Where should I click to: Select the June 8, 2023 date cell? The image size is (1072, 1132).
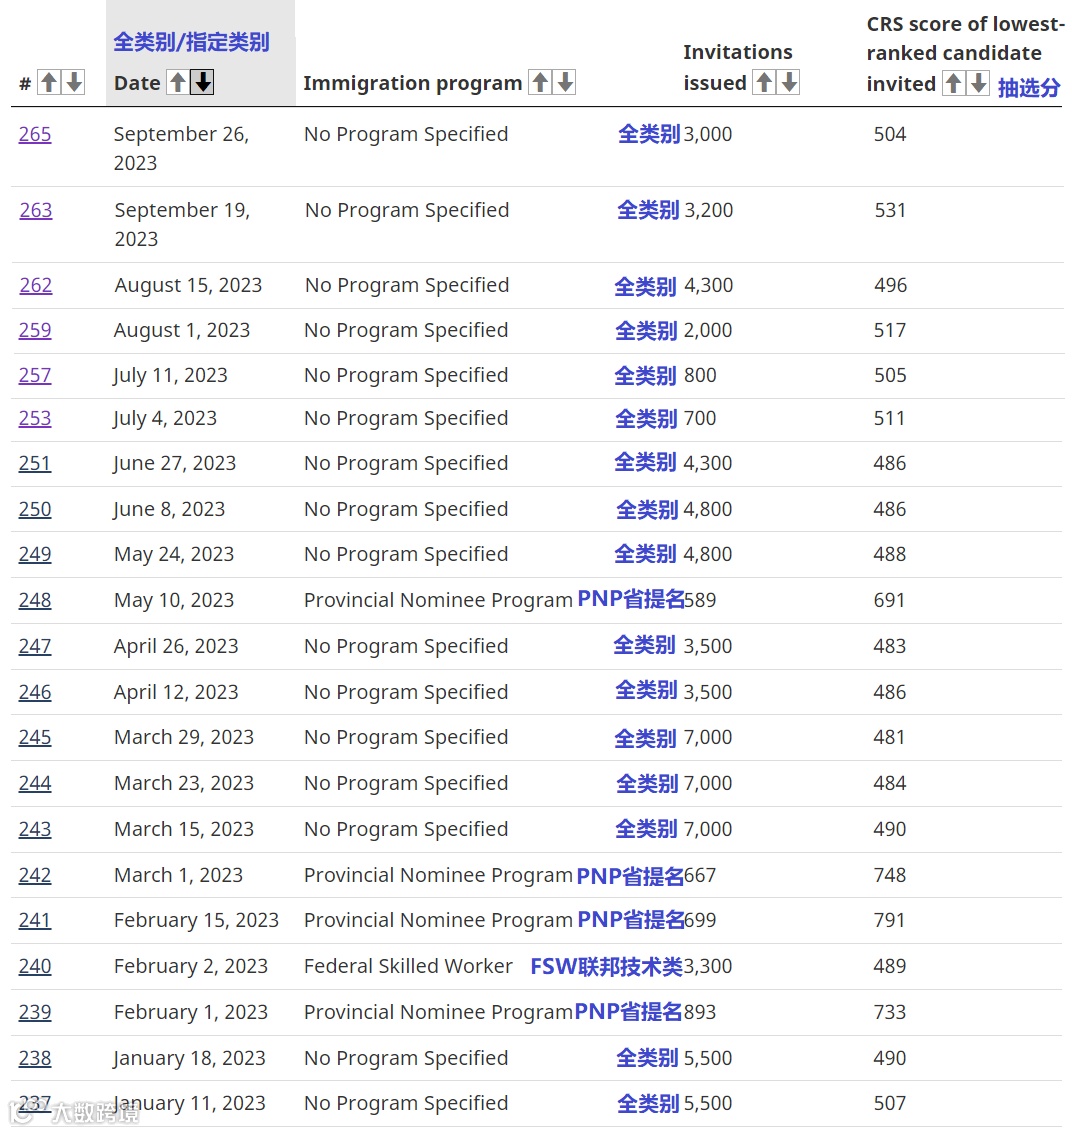169,510
